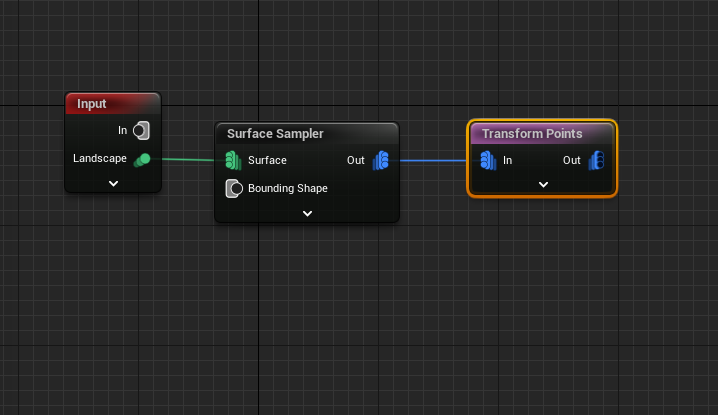Select the Input node by its red title

point(92,104)
